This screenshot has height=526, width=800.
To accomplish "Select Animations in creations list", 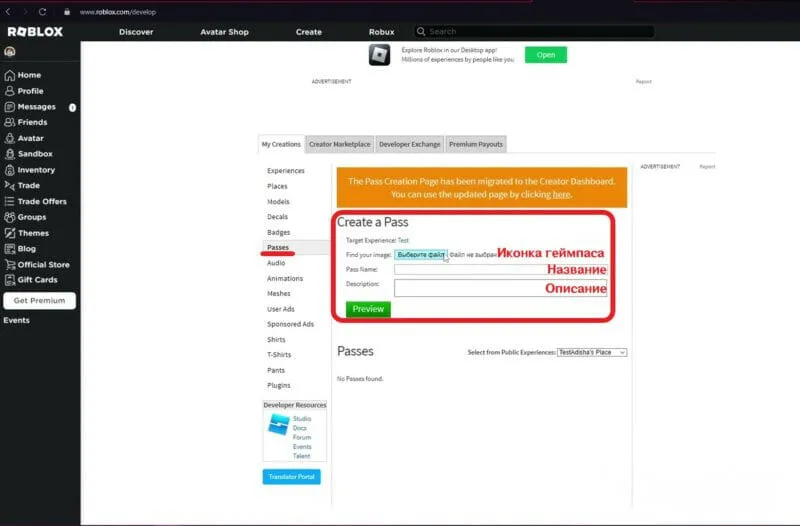I will point(285,279).
